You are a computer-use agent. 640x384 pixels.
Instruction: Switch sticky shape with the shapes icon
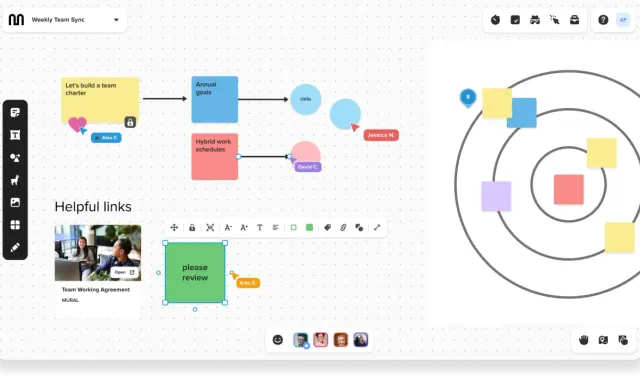(359, 228)
